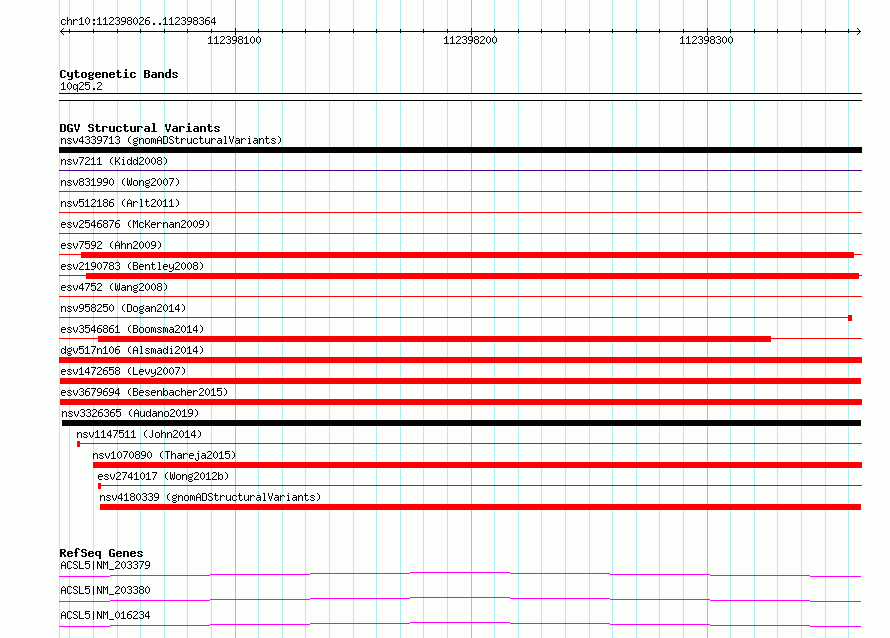The width and height of the screenshot is (890, 638).
Task: Open variant esv4752 (Wang2008)
Action: 114,287
